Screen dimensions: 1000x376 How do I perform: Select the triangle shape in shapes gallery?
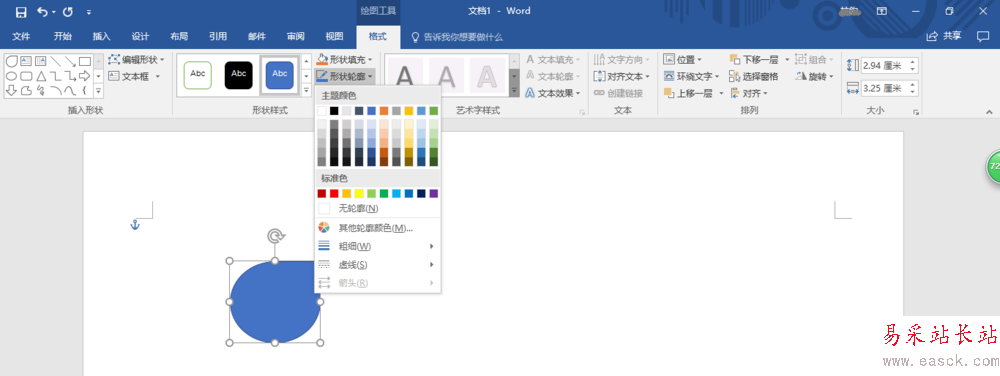point(41,76)
